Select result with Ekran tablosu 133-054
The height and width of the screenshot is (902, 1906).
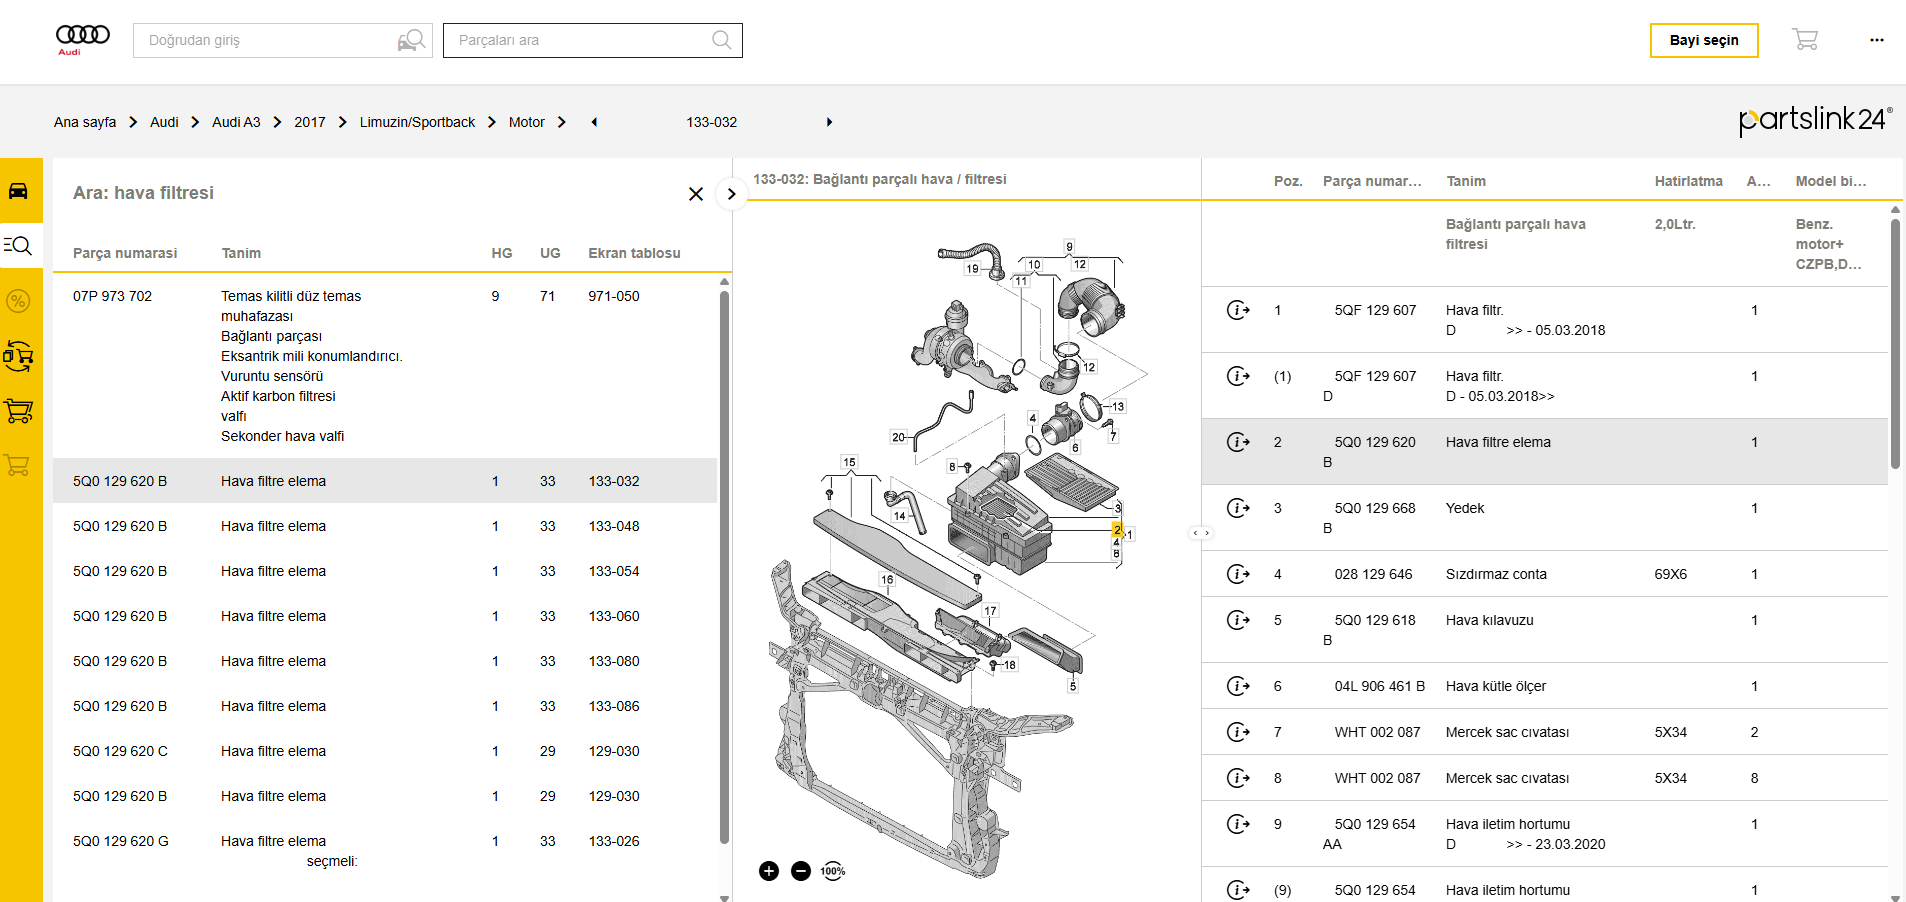[385, 571]
